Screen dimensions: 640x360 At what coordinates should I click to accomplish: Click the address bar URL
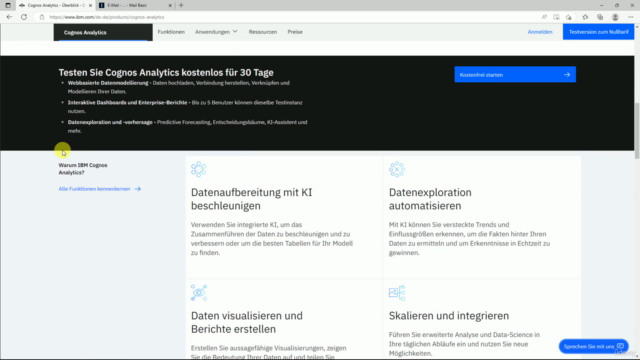coord(107,17)
